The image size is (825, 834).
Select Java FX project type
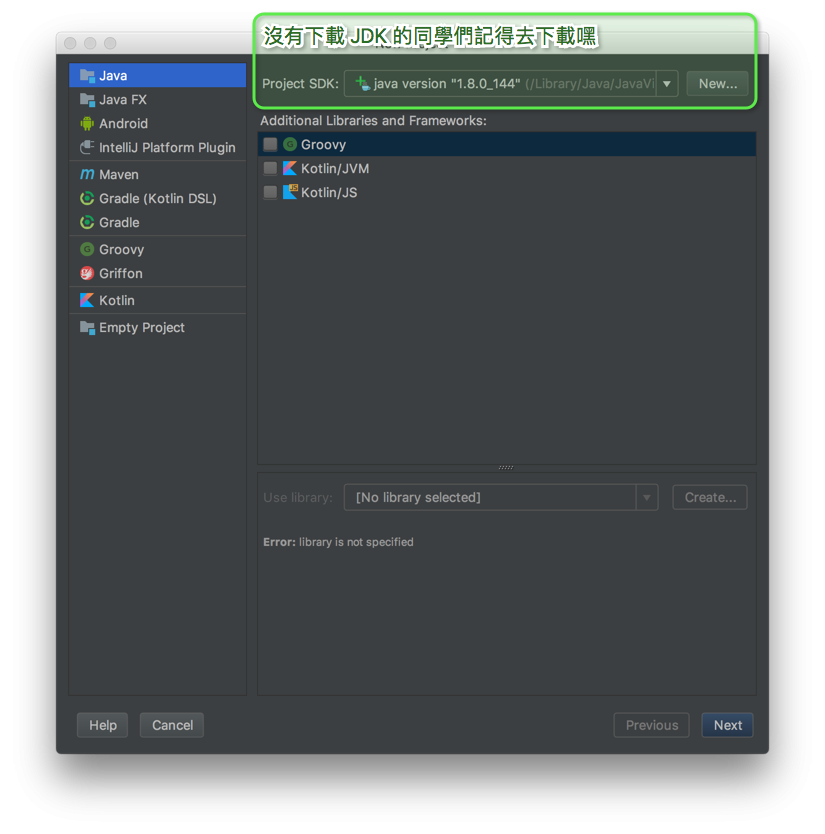[x=157, y=99]
